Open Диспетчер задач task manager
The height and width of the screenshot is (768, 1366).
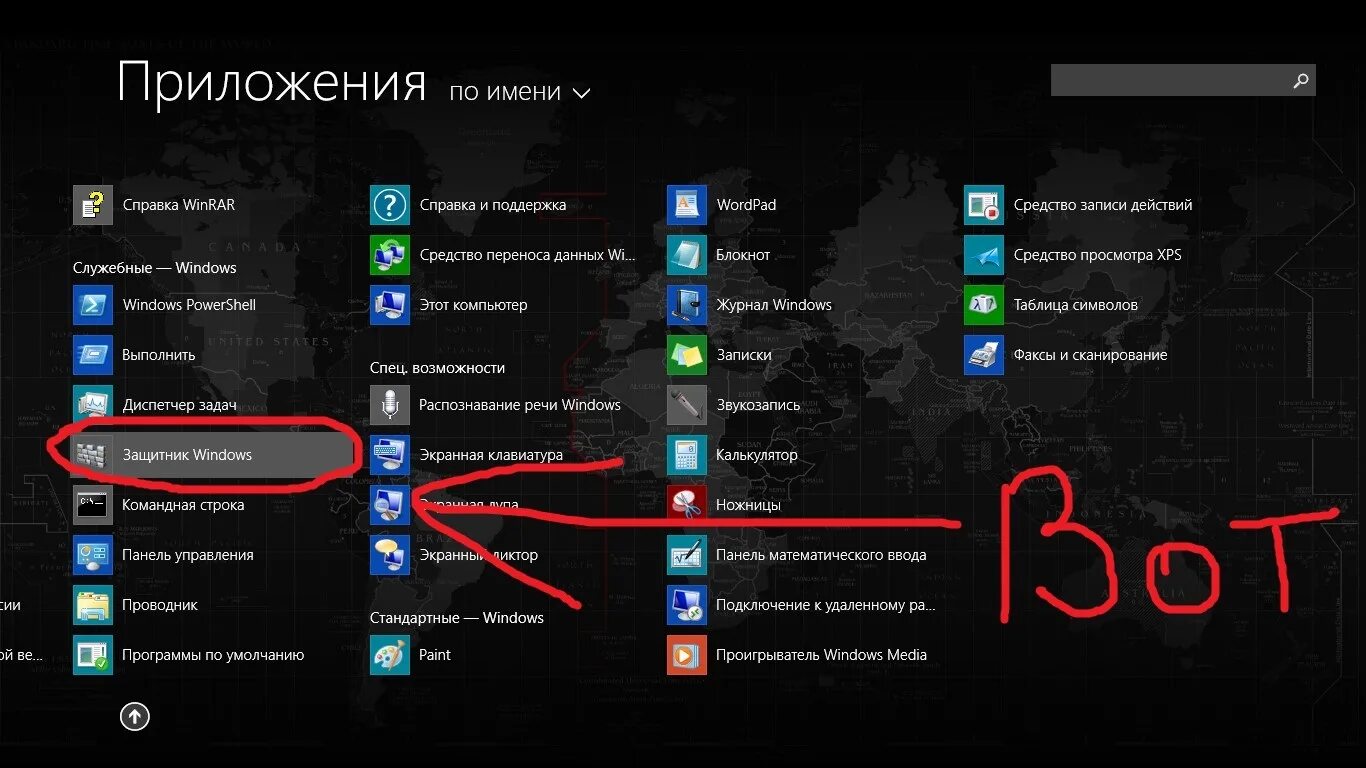(x=155, y=405)
